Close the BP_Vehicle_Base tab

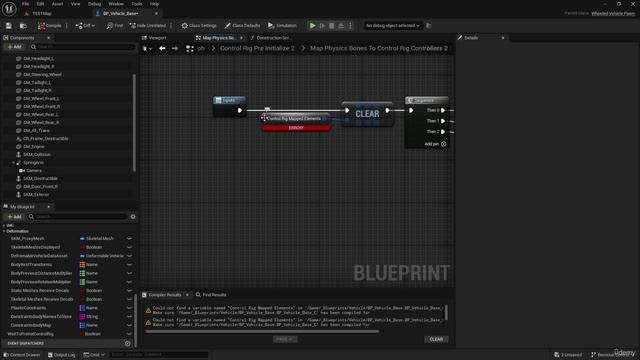[156, 13]
